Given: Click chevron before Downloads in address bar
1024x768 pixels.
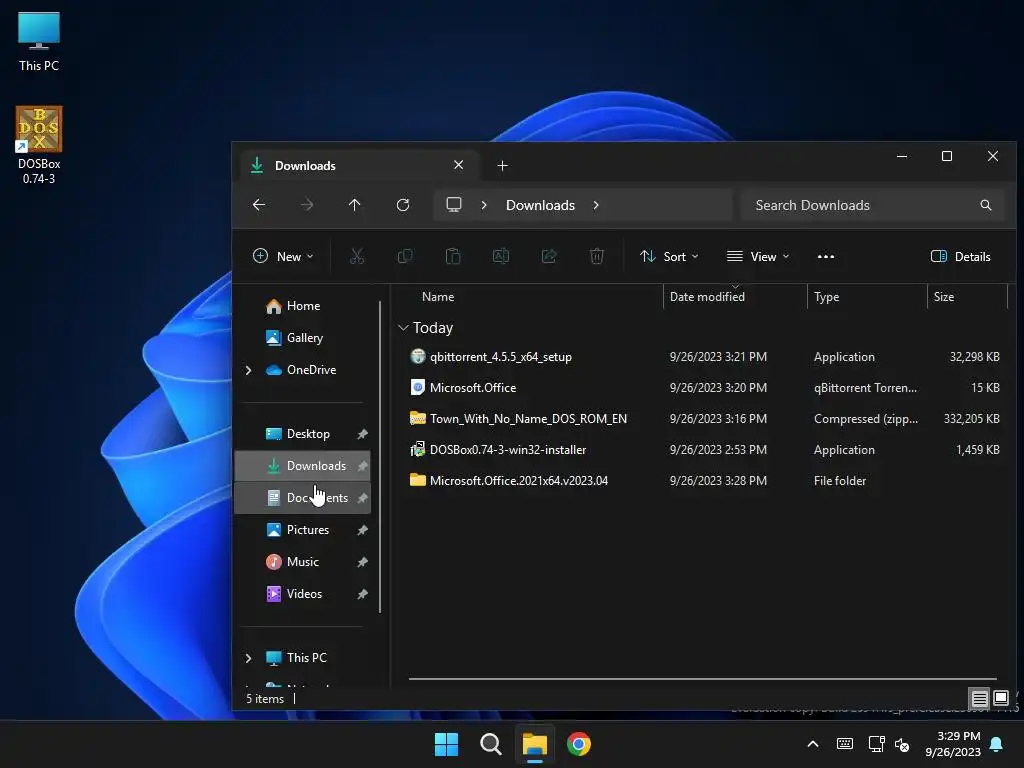Looking at the screenshot, I should coord(484,205).
